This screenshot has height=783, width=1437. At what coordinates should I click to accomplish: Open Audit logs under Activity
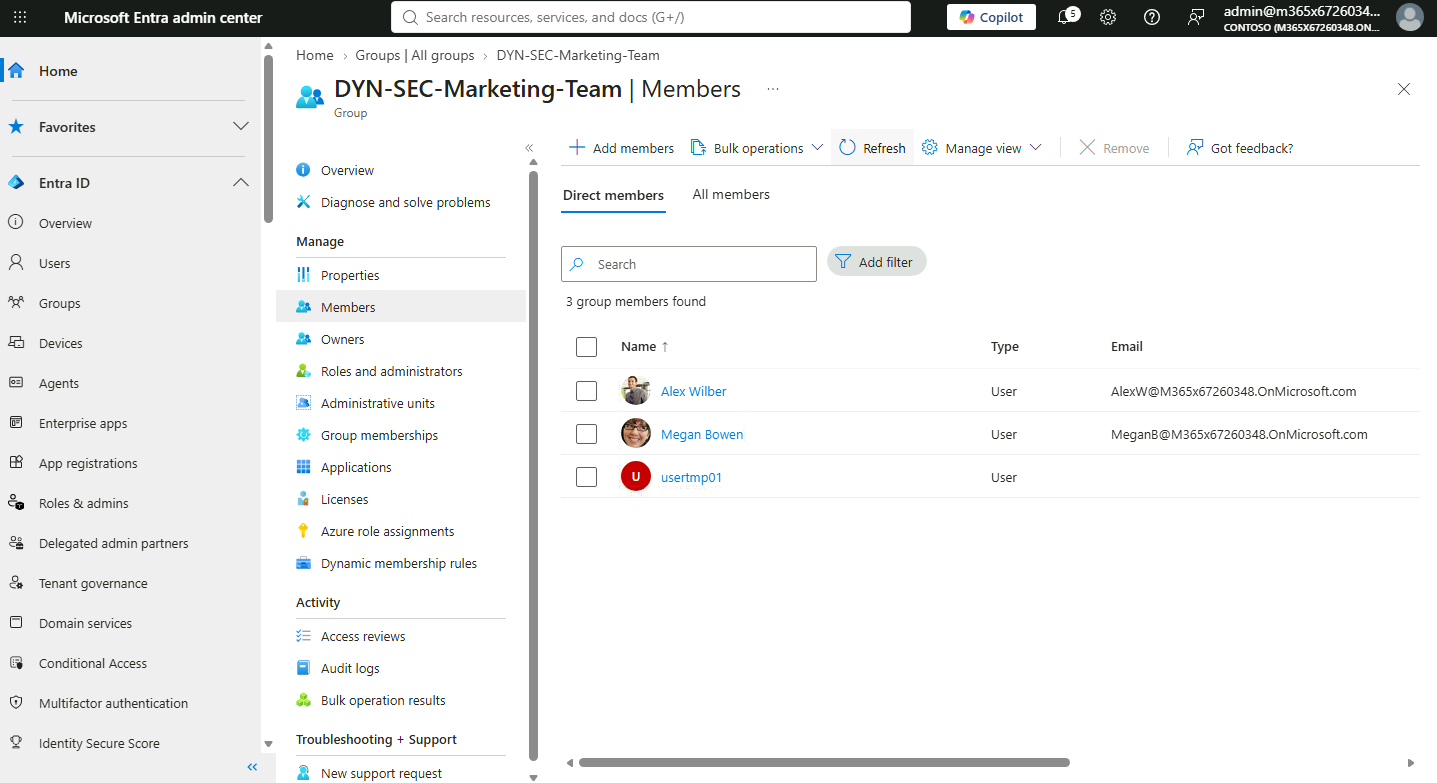tap(350, 668)
